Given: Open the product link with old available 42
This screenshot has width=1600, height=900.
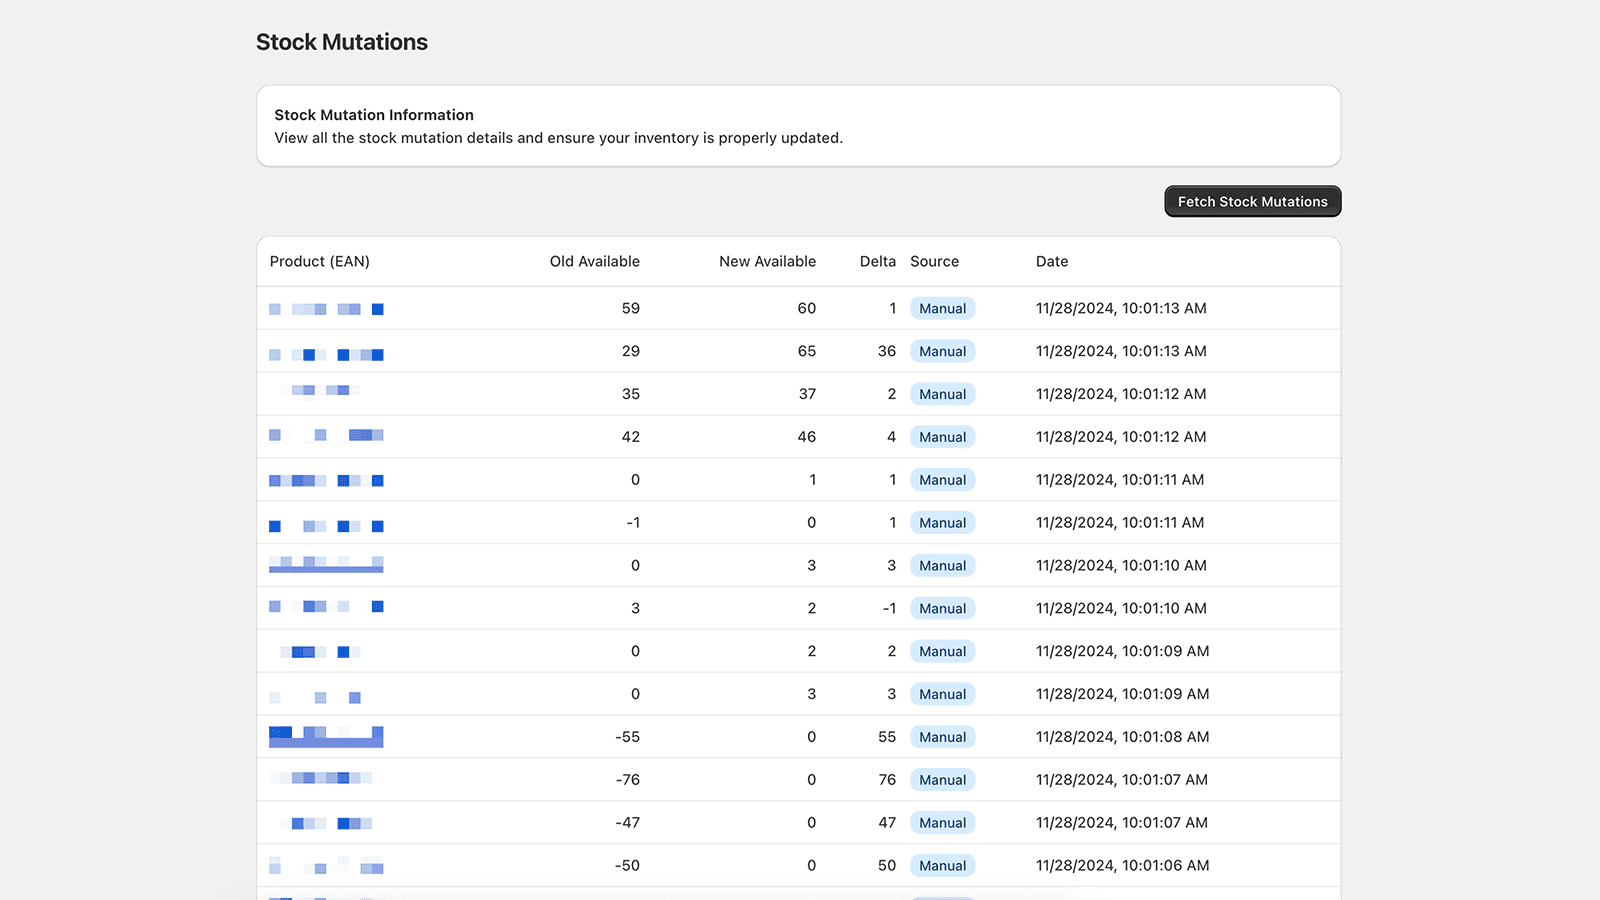Looking at the screenshot, I should click(326, 435).
